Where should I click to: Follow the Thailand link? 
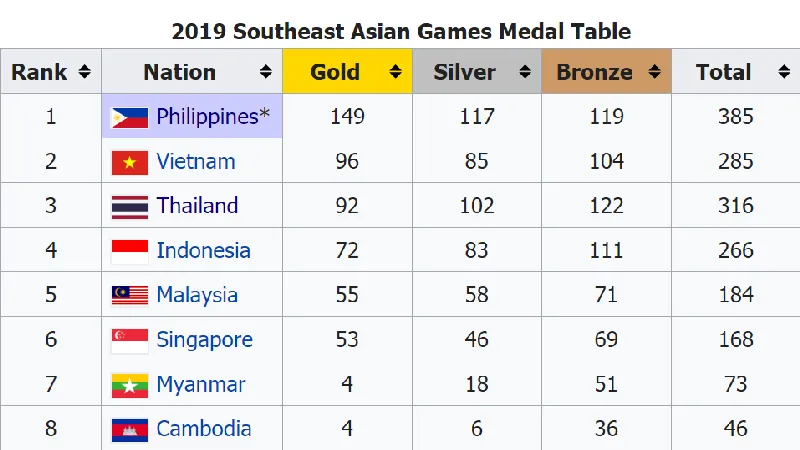coord(197,206)
